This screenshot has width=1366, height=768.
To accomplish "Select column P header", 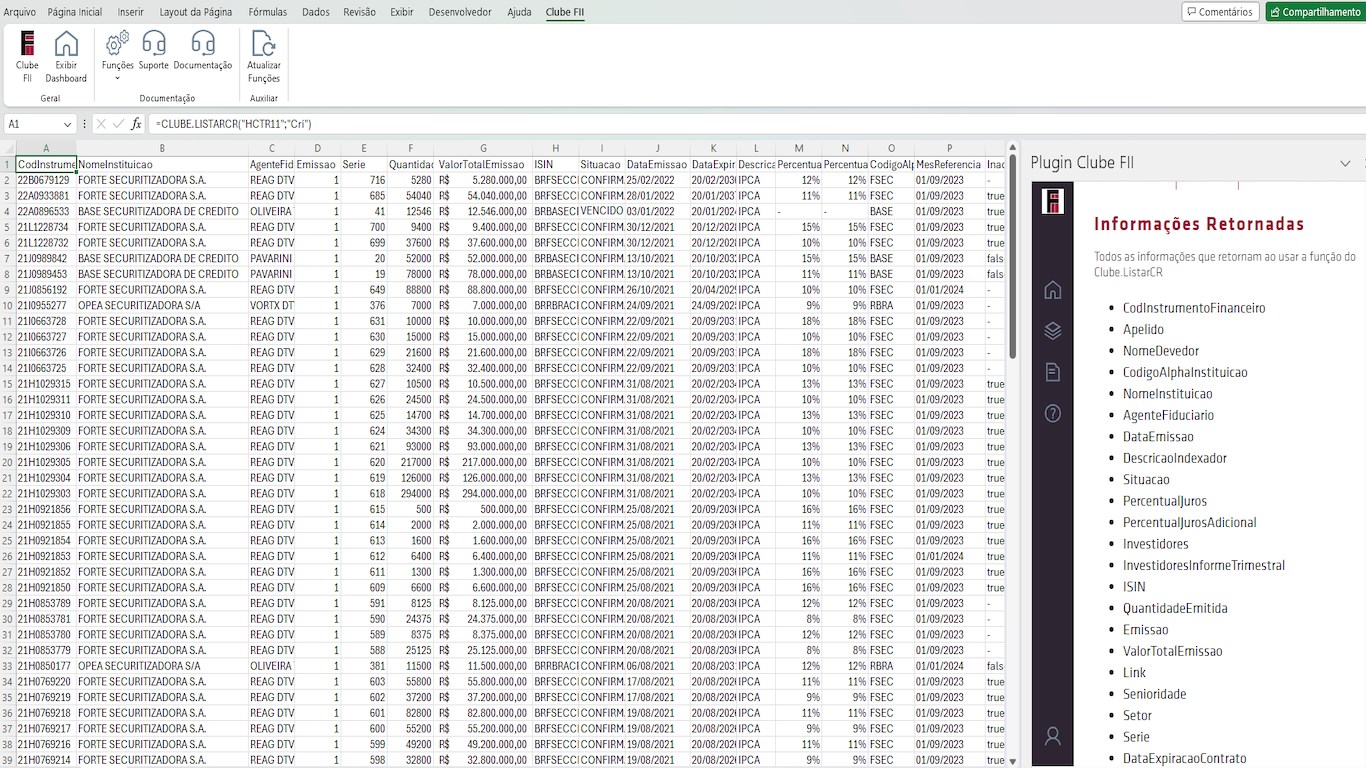I will coord(949,148).
